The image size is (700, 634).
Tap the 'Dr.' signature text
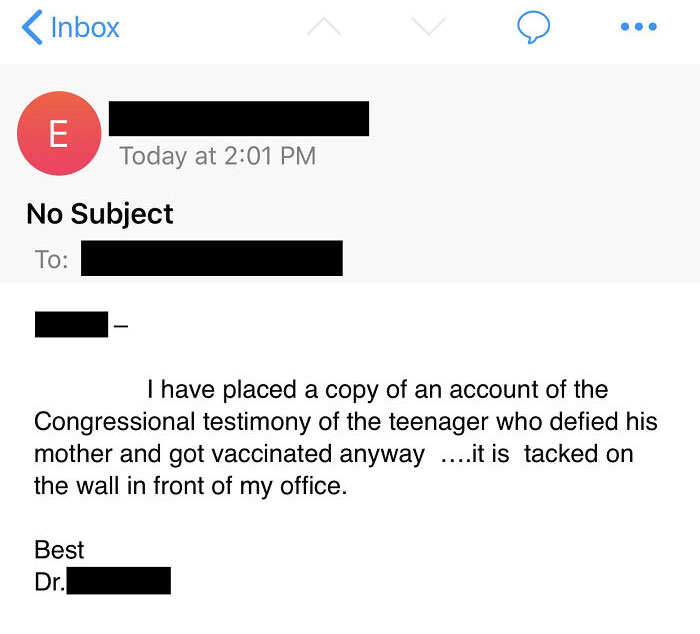[x=50, y=582]
